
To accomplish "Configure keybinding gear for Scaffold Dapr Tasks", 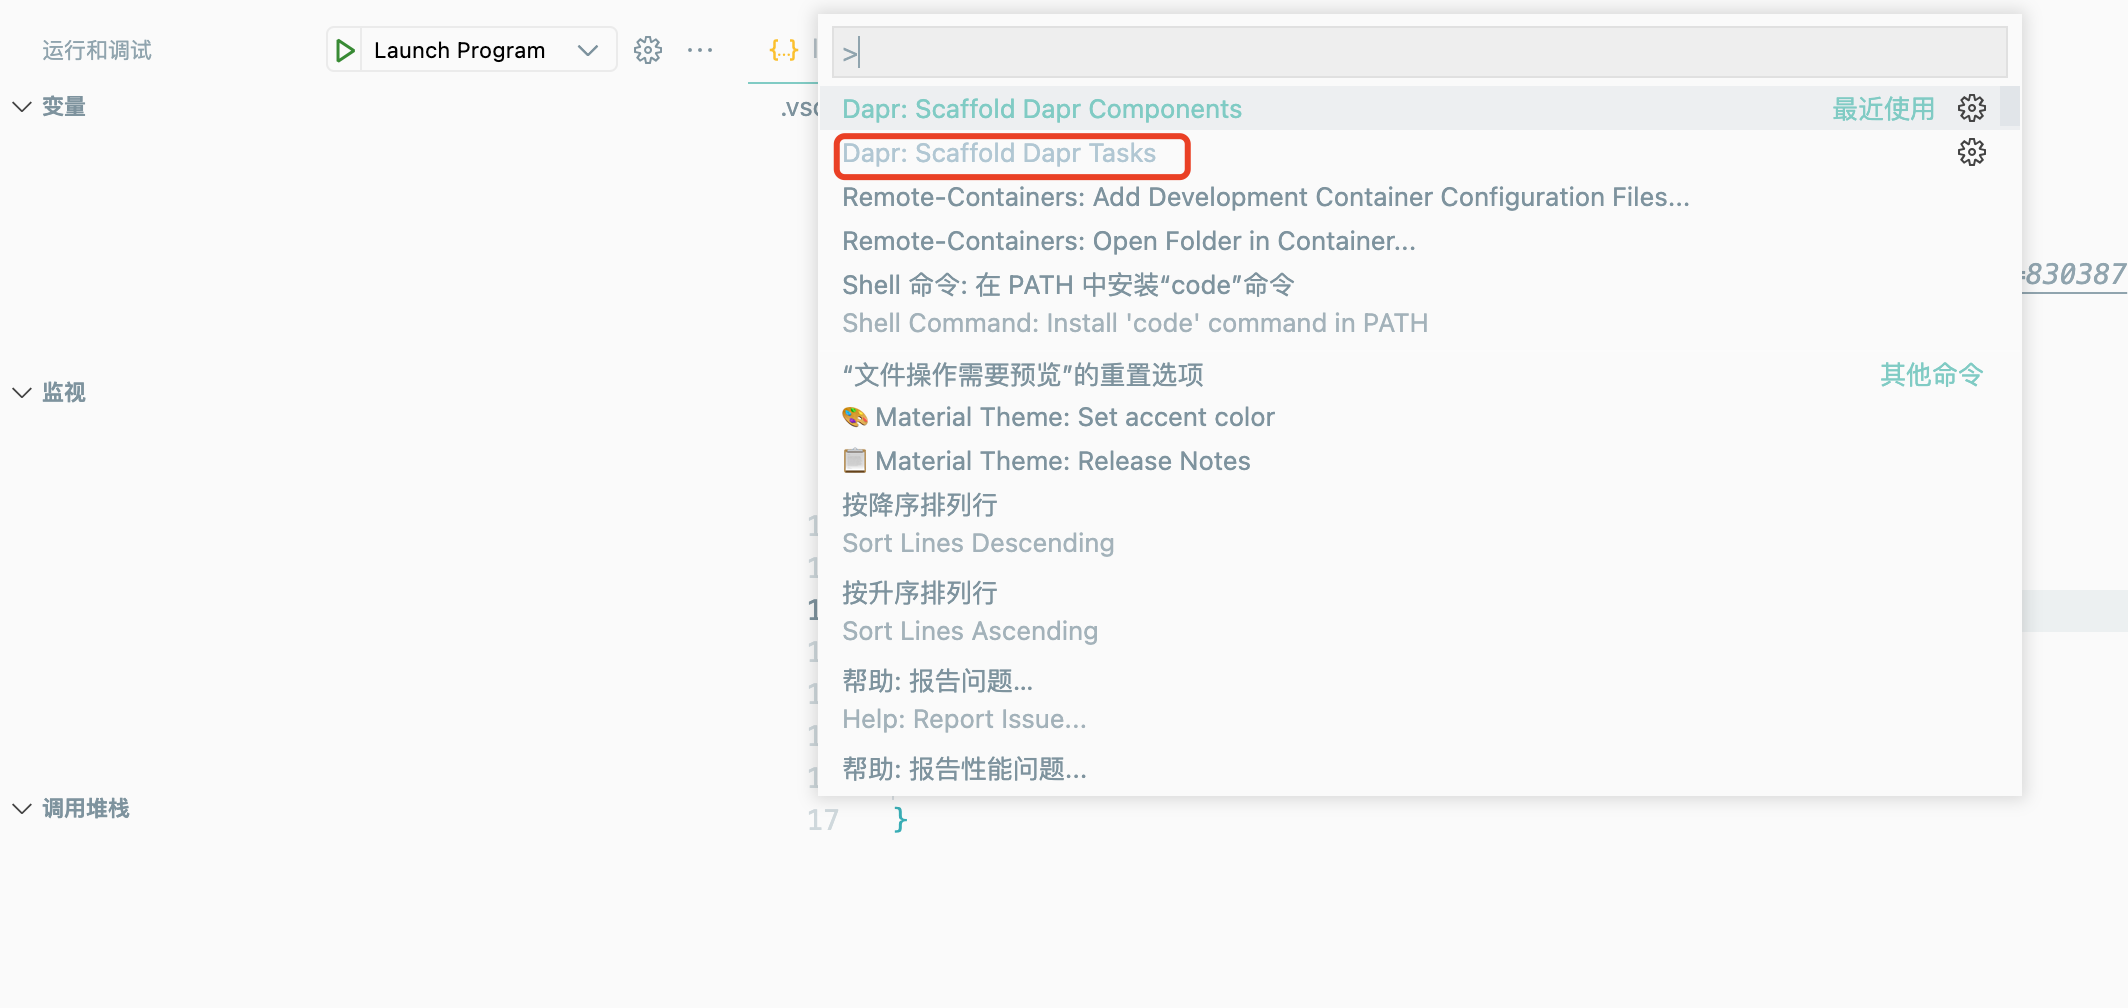I will click(x=1971, y=152).
